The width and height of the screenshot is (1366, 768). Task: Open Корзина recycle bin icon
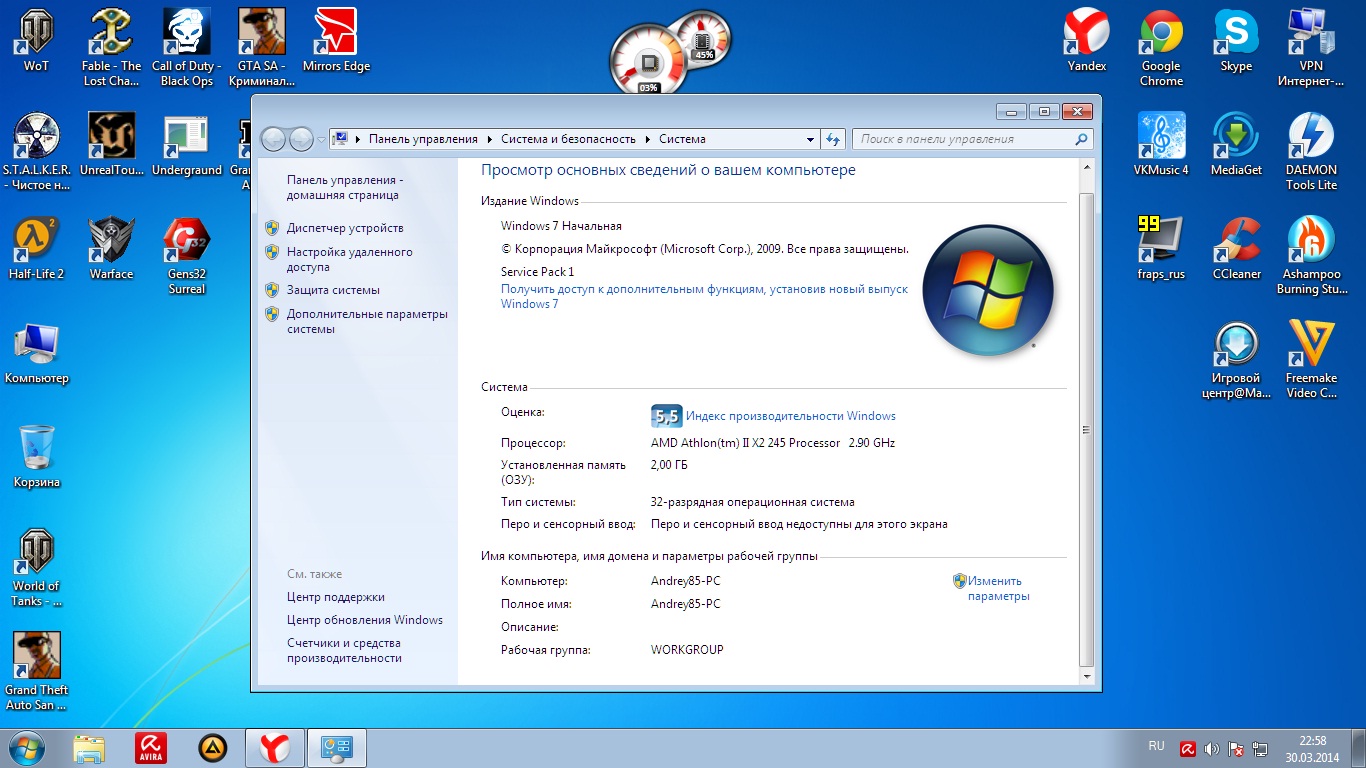(x=36, y=457)
